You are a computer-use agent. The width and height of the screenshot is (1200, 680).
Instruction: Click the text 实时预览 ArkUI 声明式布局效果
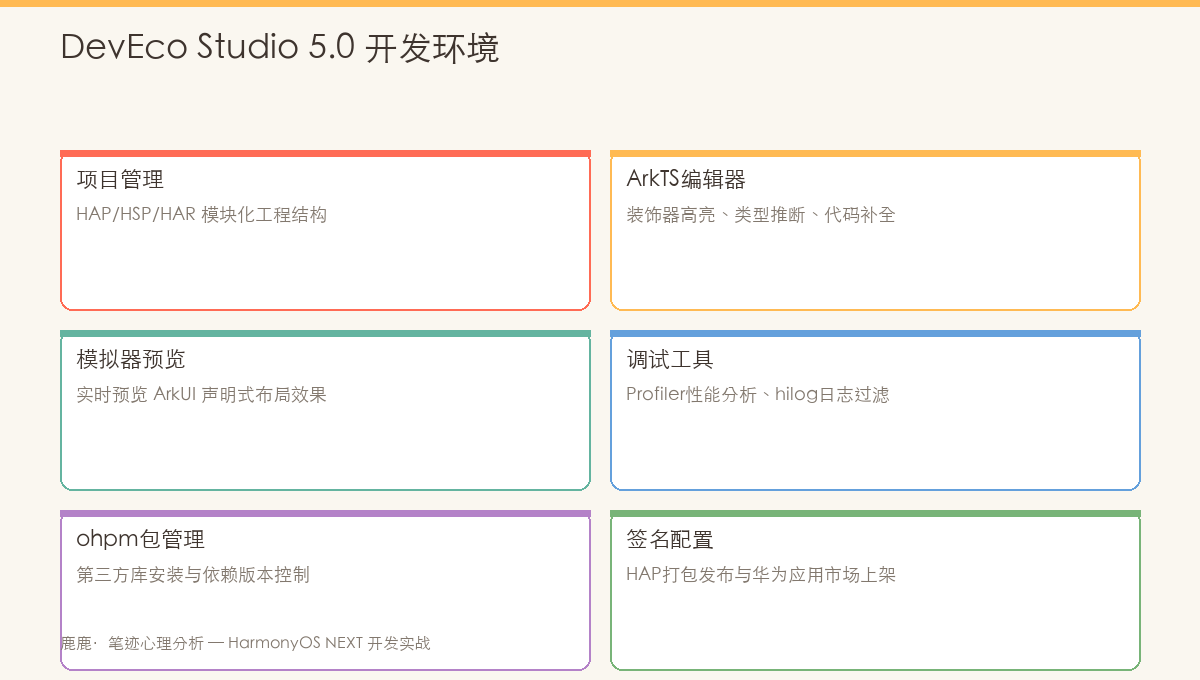click(202, 395)
